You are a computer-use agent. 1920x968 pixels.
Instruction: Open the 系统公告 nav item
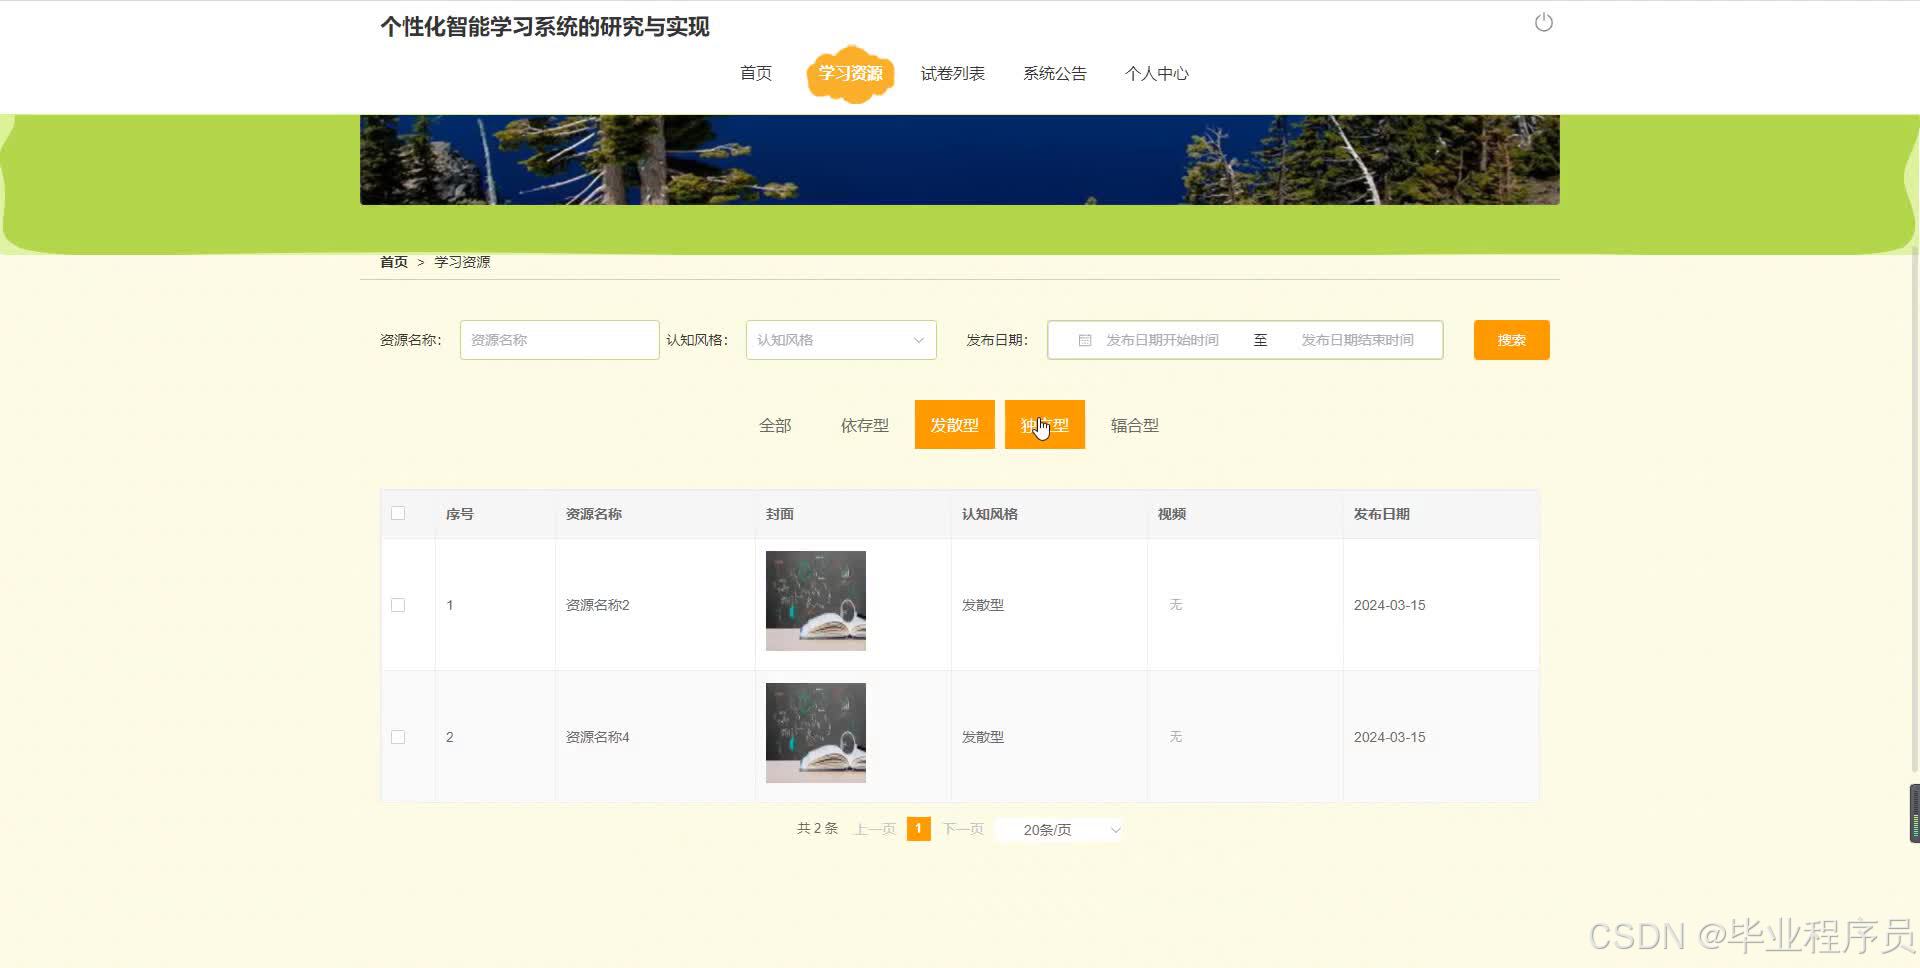click(x=1055, y=73)
